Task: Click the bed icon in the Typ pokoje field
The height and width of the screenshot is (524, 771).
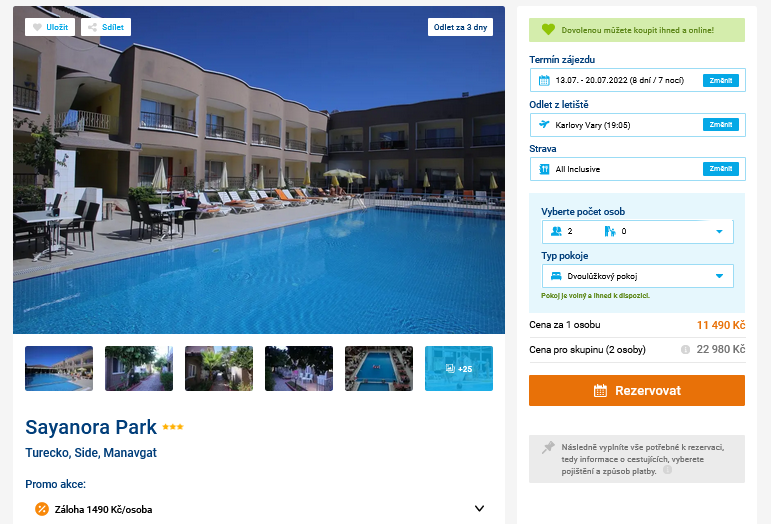Action: (556, 276)
